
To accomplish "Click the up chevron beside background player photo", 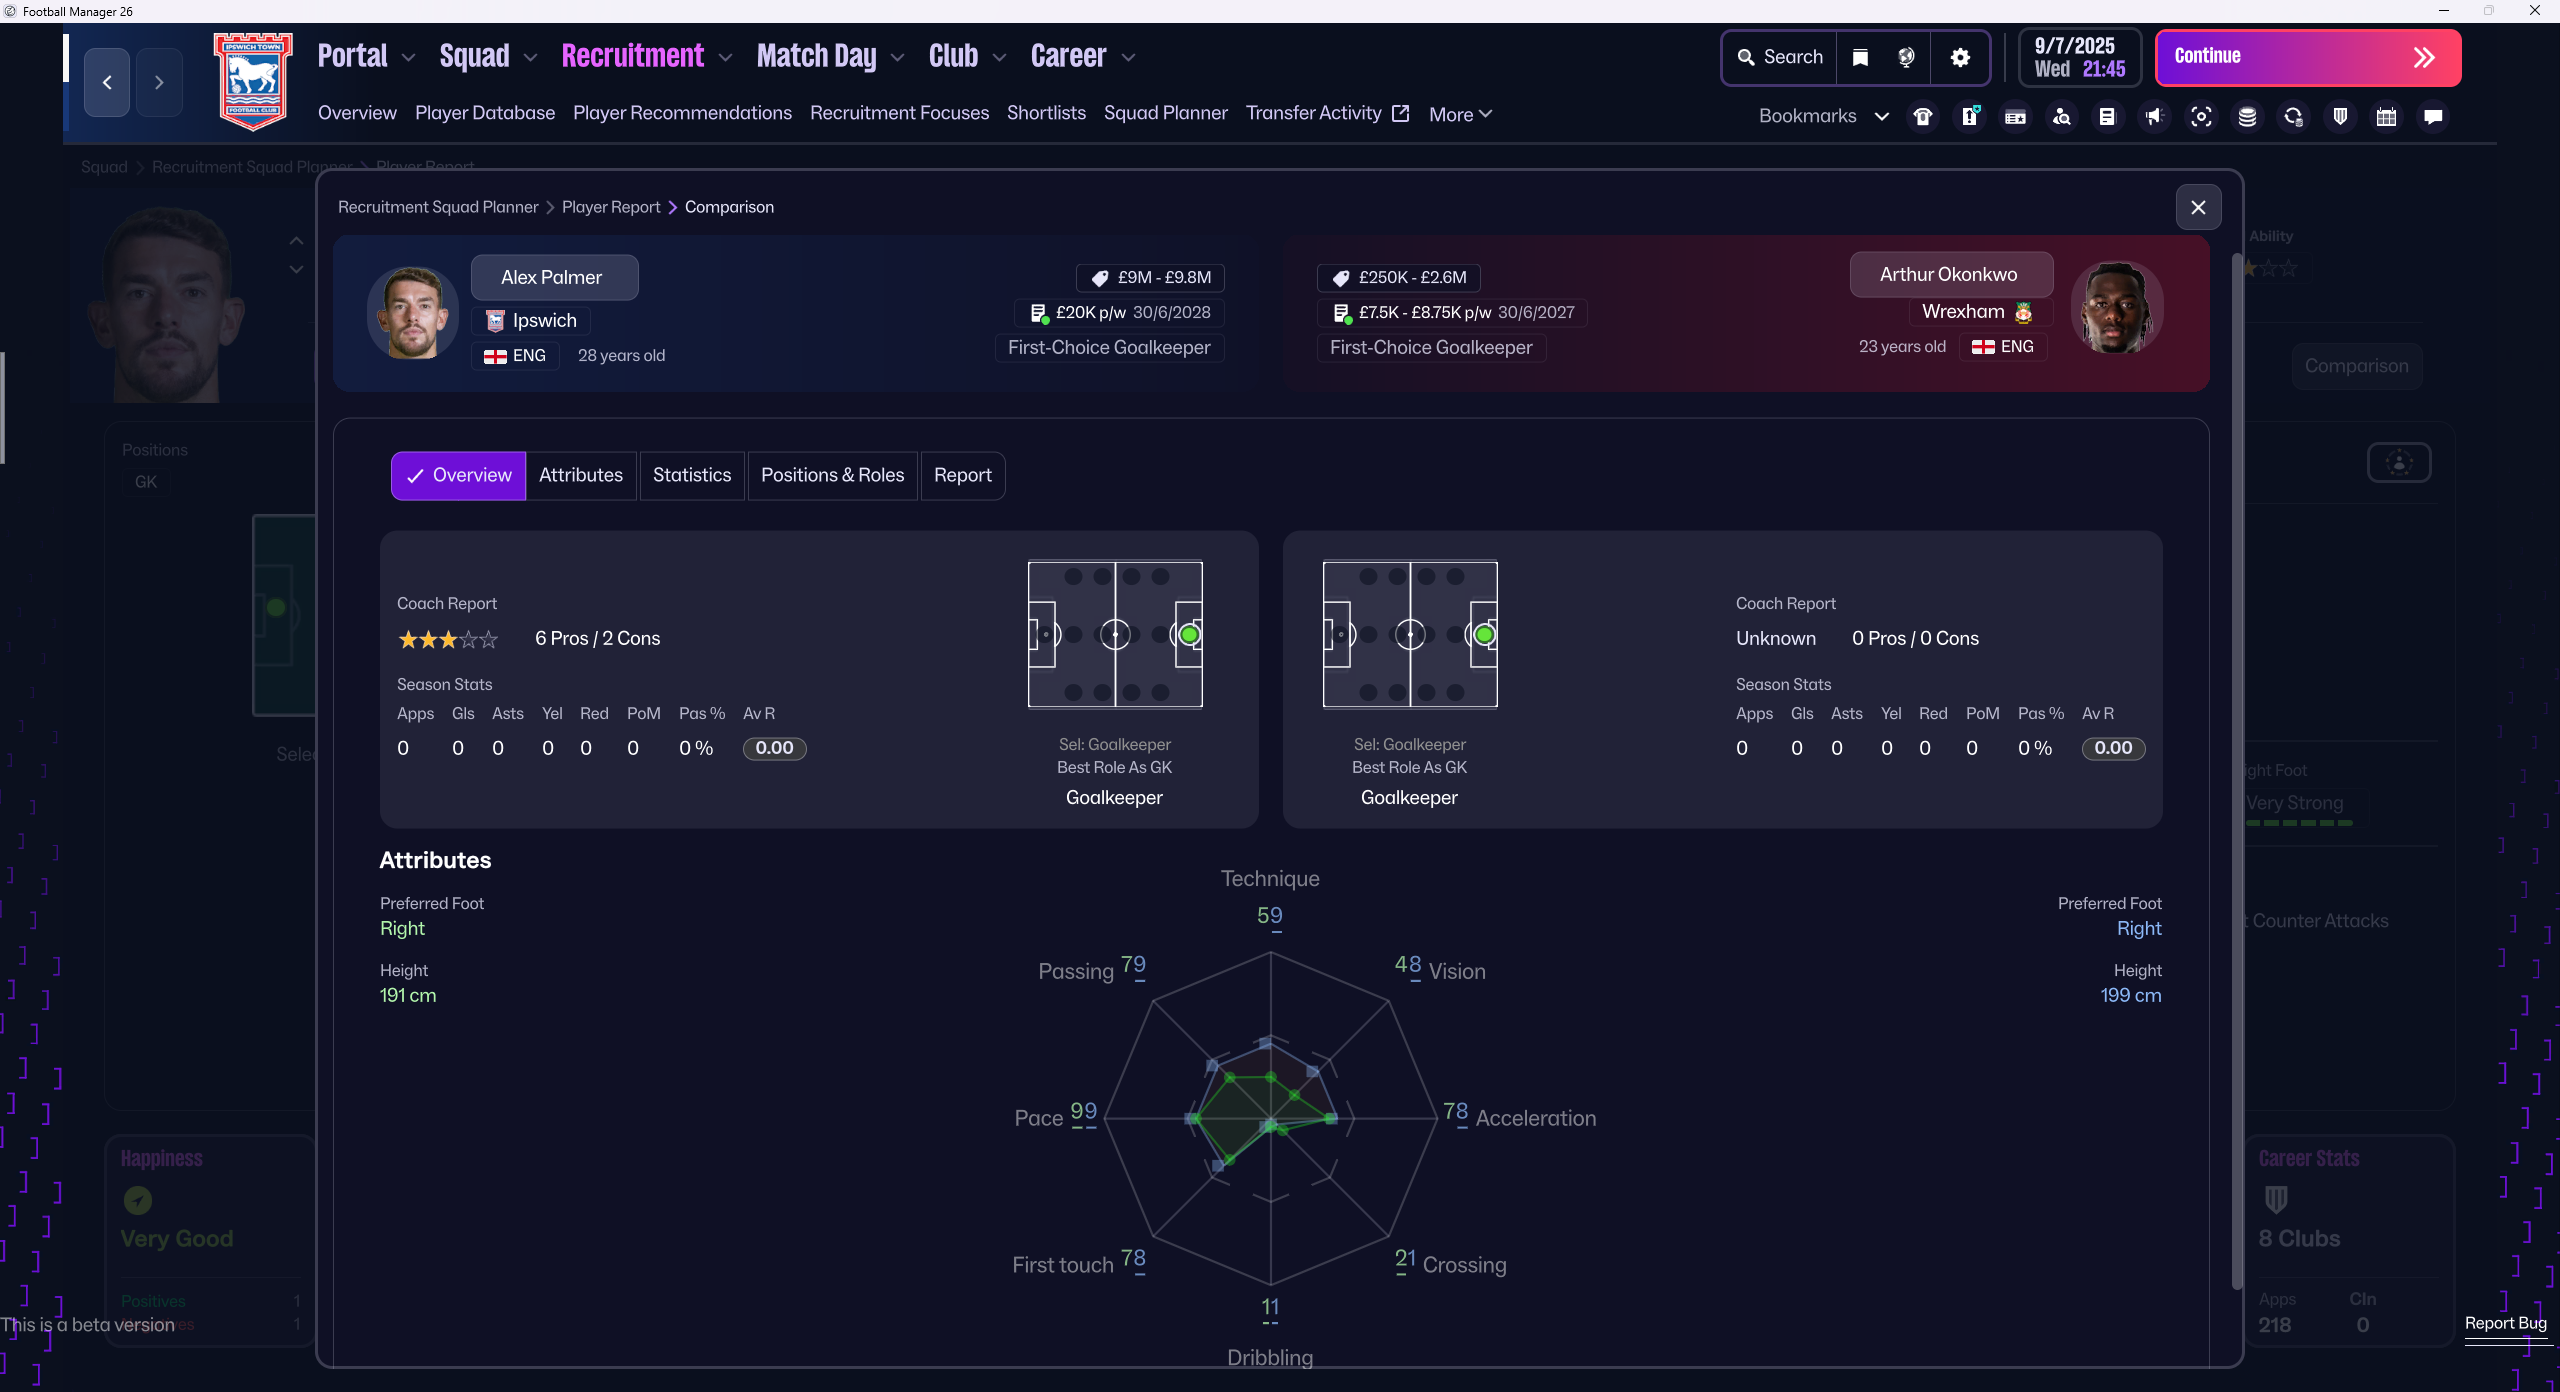I will pyautogui.click(x=296, y=241).
